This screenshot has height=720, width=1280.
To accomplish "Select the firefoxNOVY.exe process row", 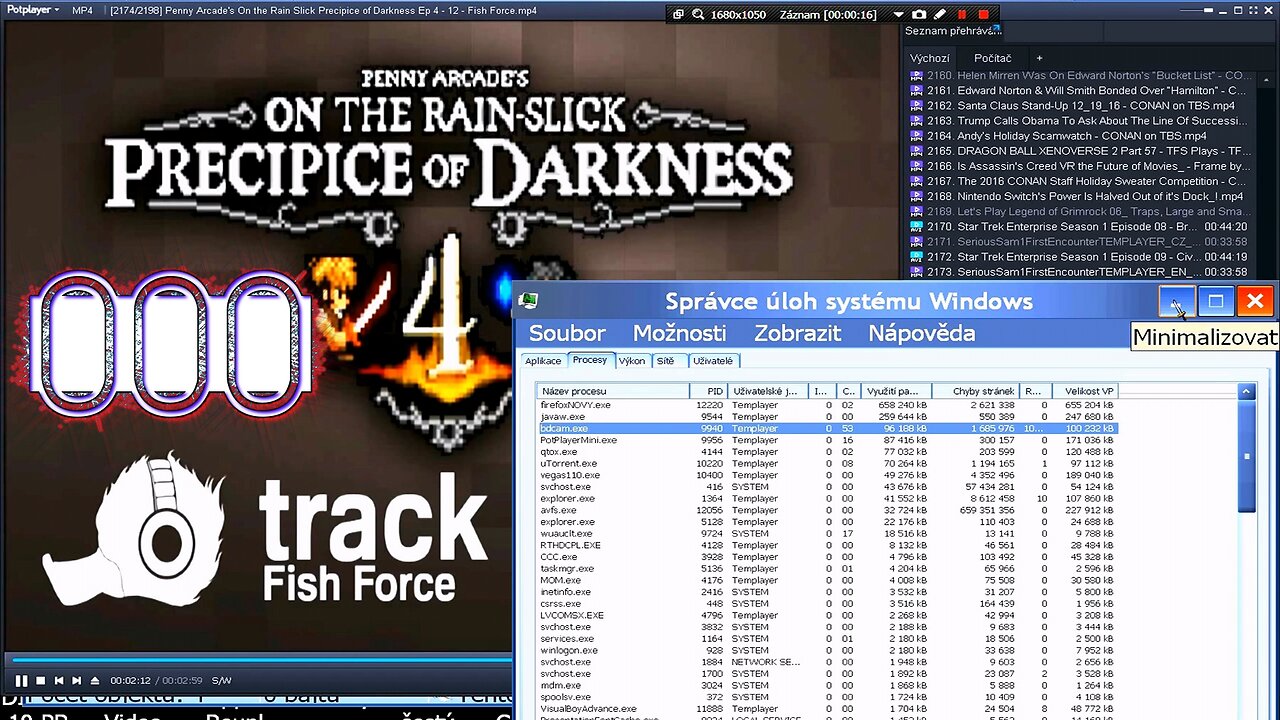I will click(x=826, y=405).
